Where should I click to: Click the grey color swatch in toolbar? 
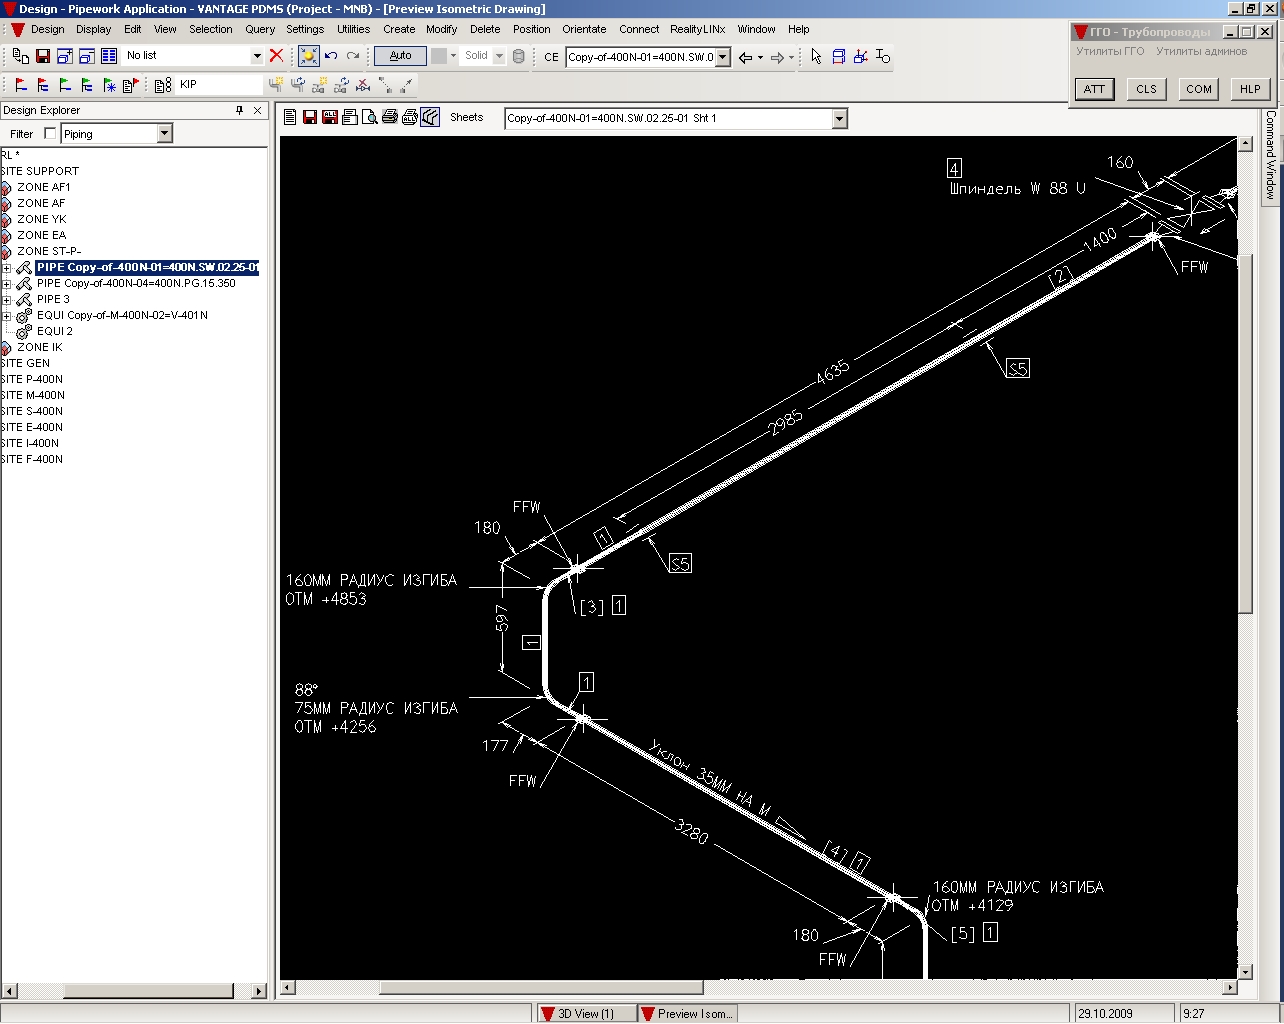coord(439,56)
